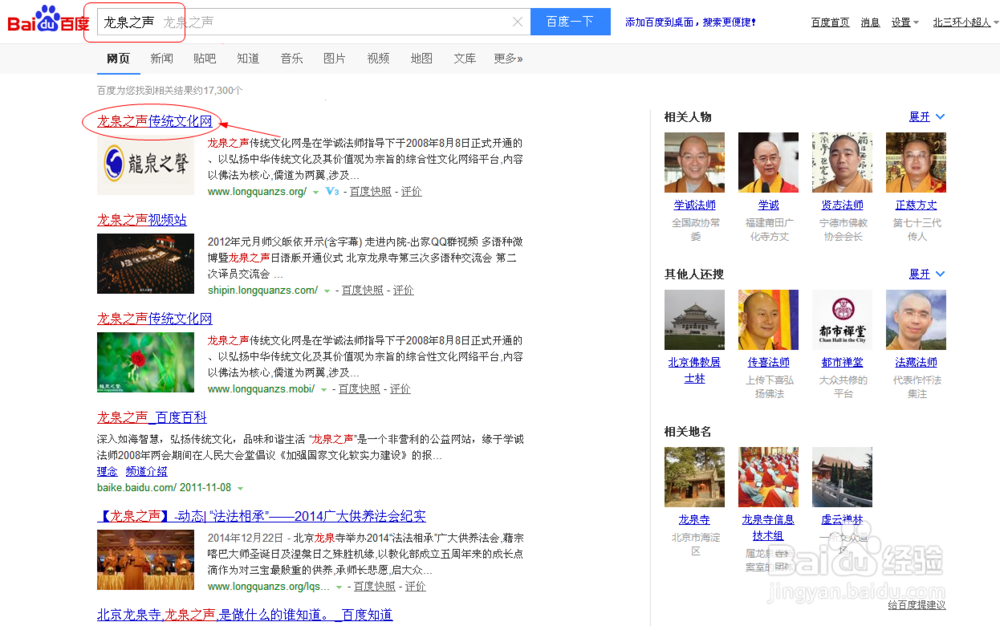1000x626 pixels.
Task: Open 消息 link in header
Action: [x=870, y=22]
